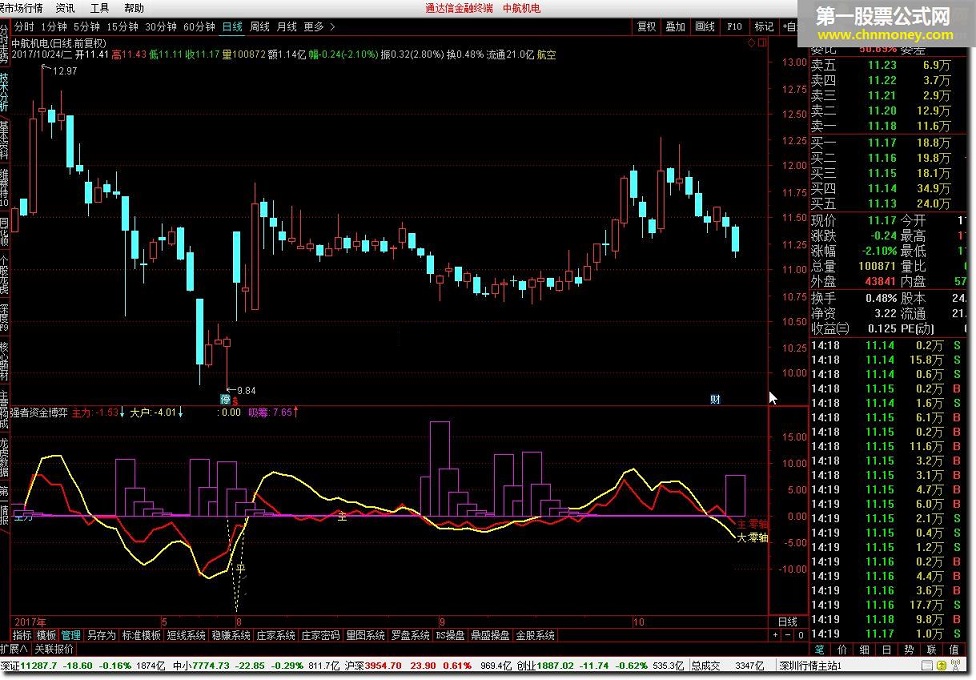This screenshot has width=976, height=680.
Task: Select the BS操盘 template
Action: coord(450,636)
